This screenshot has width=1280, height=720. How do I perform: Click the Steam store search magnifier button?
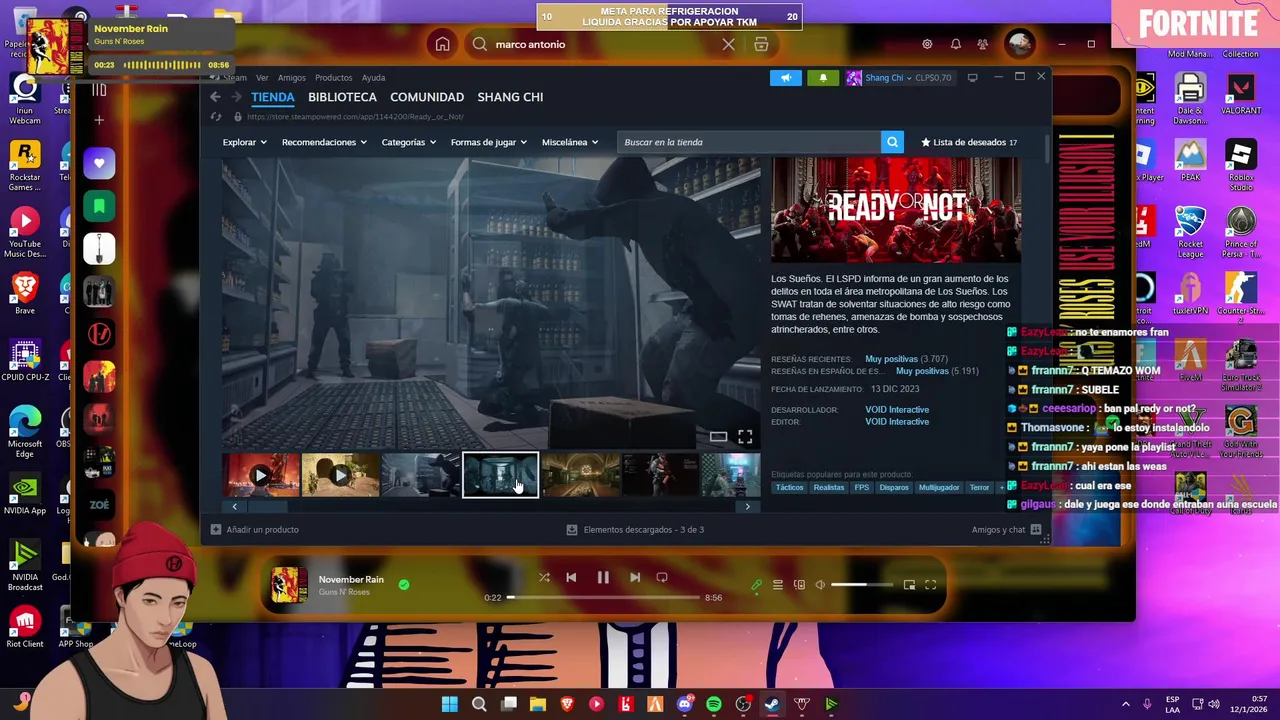click(892, 142)
